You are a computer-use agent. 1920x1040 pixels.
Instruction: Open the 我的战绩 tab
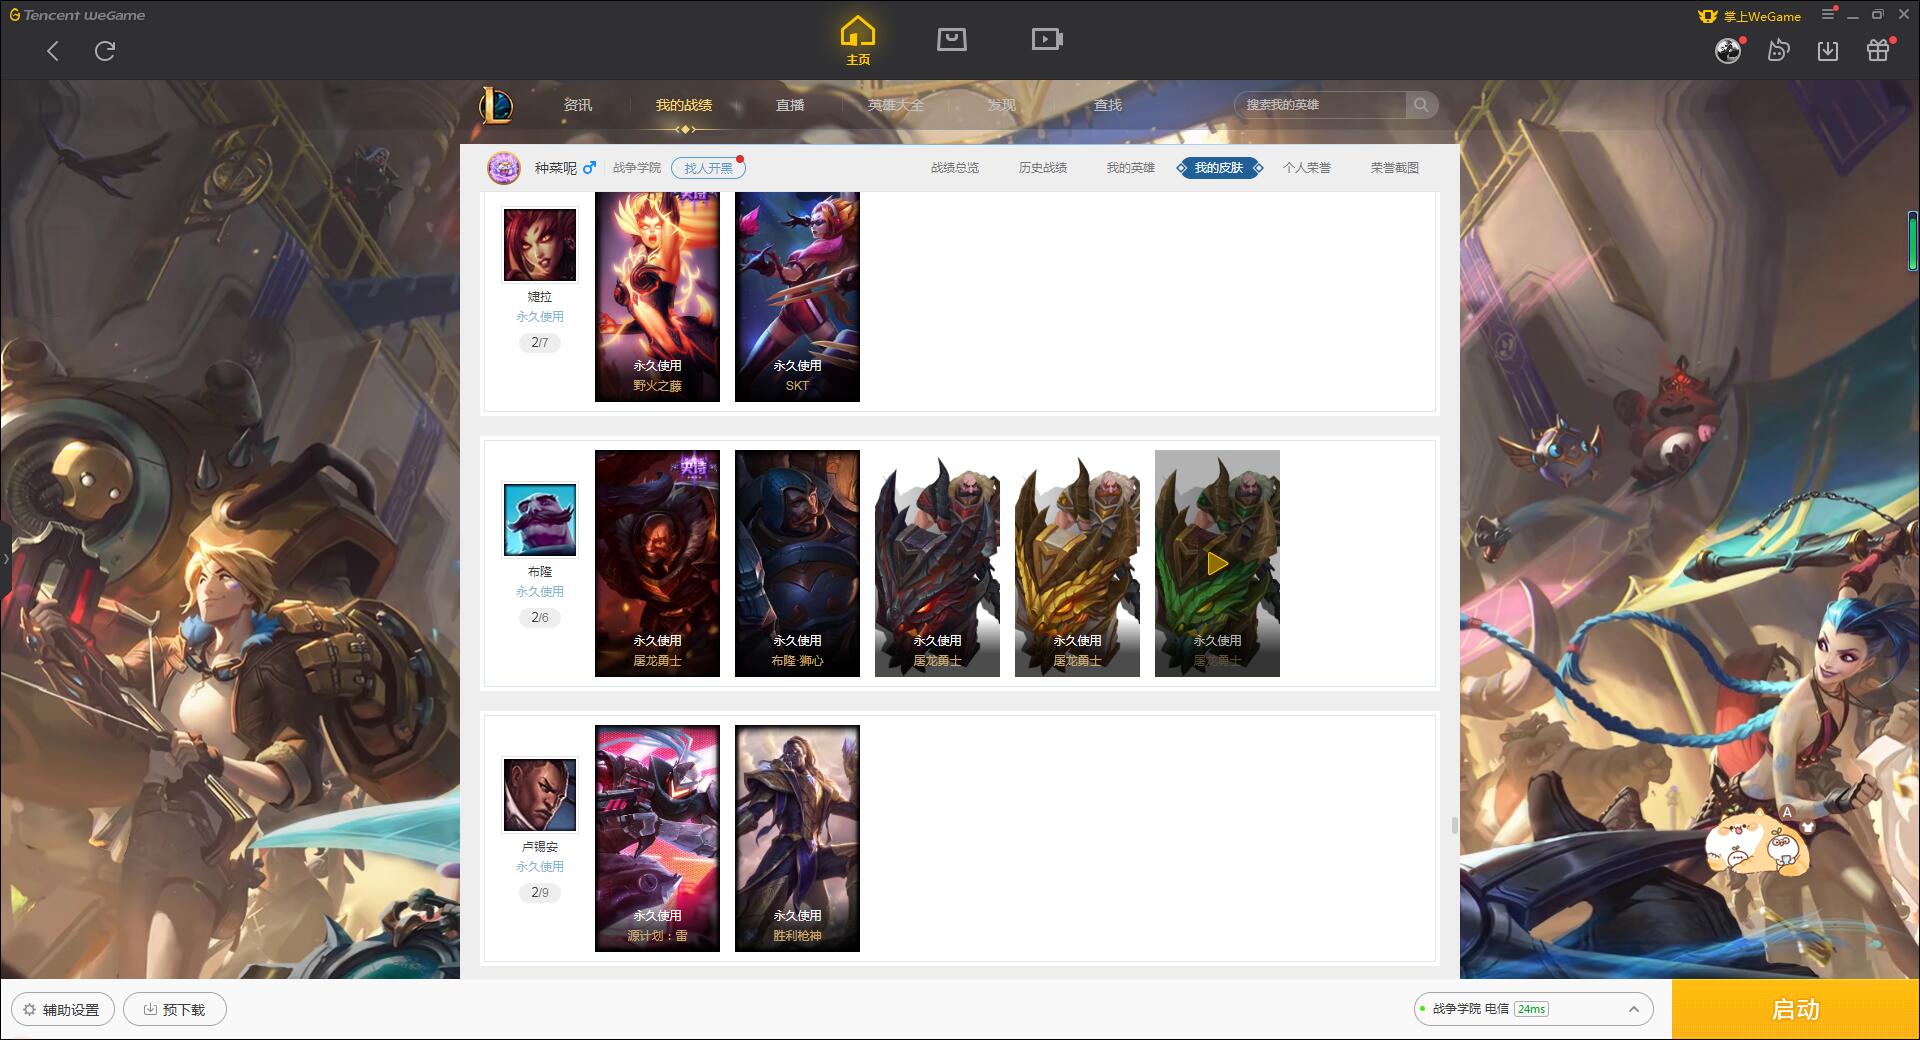point(684,105)
